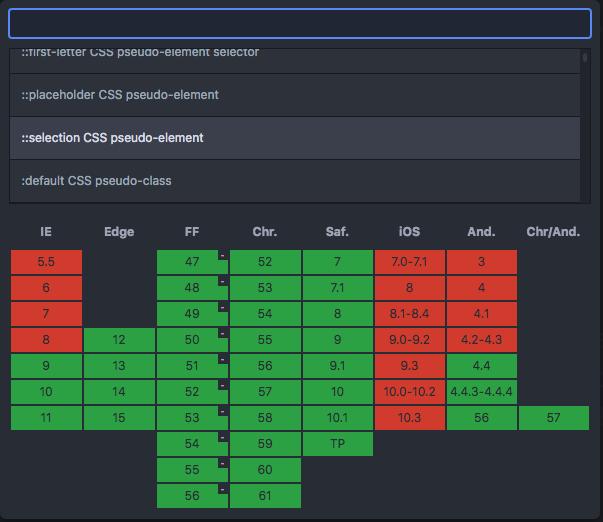
Task: Click the Edge 14 cell
Action: tap(119, 392)
